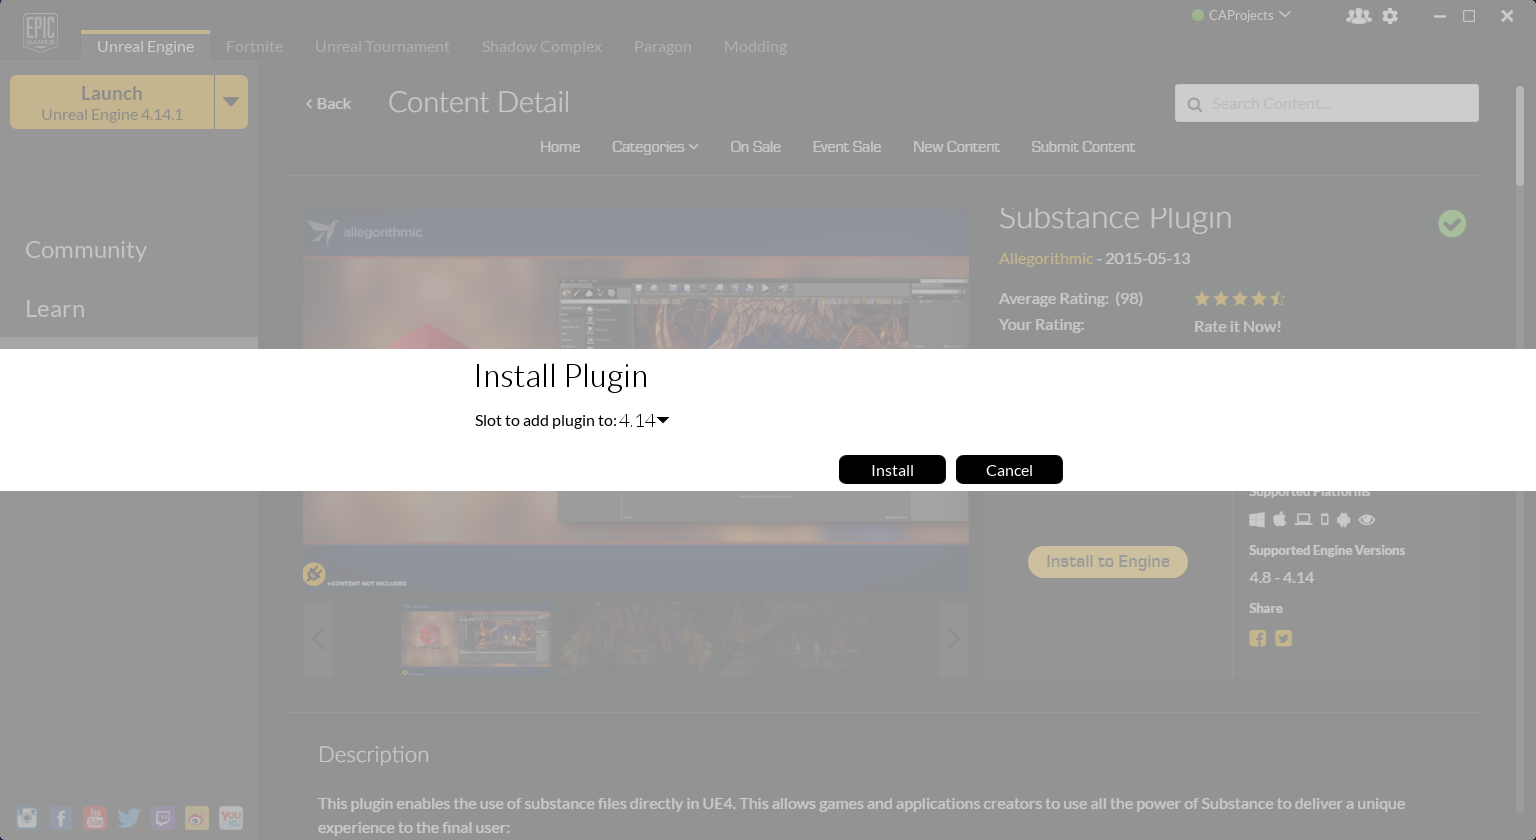Show the previous screenshot with the left arrow
The image size is (1536, 840).
click(318, 639)
